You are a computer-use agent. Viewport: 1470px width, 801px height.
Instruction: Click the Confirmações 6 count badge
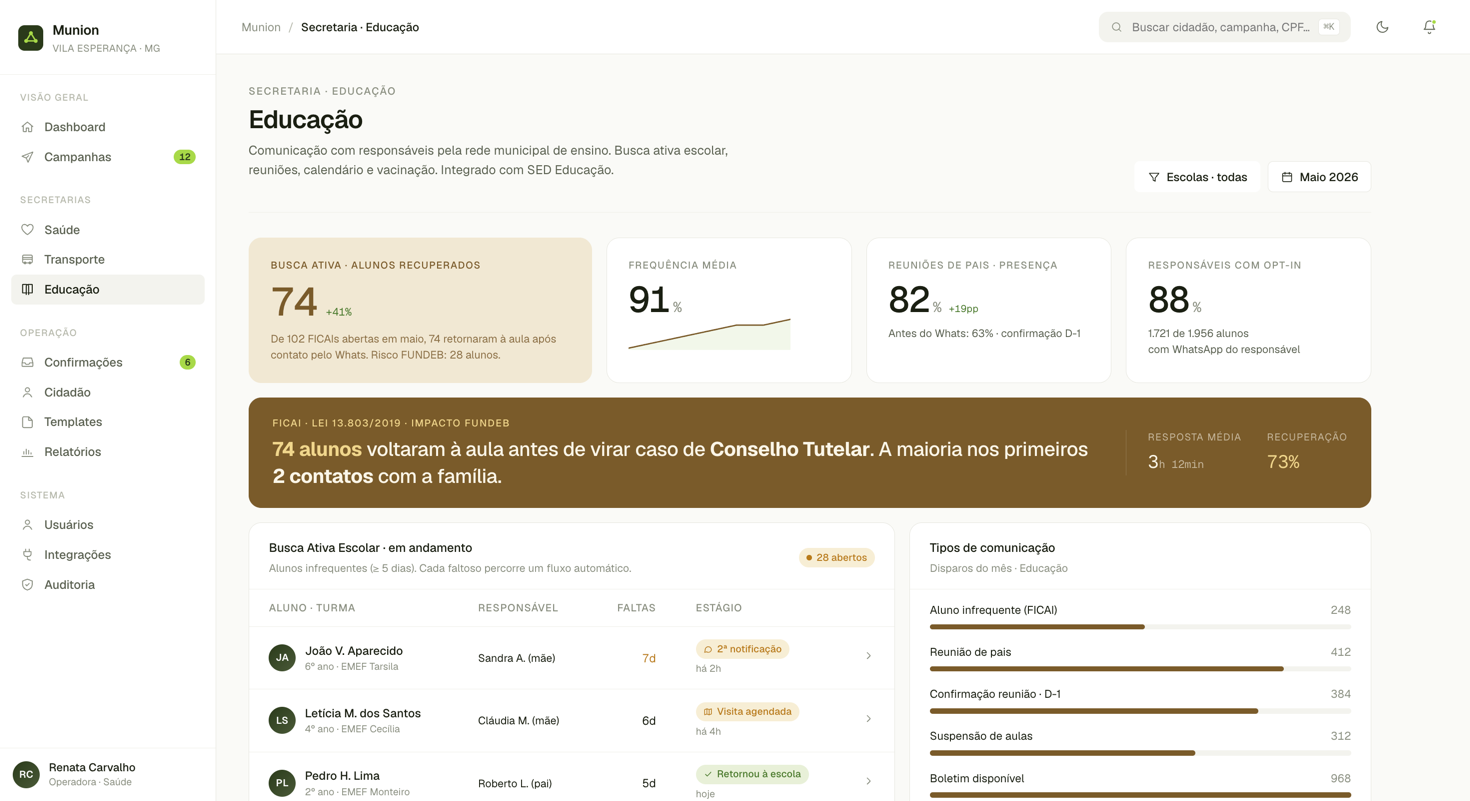point(187,362)
